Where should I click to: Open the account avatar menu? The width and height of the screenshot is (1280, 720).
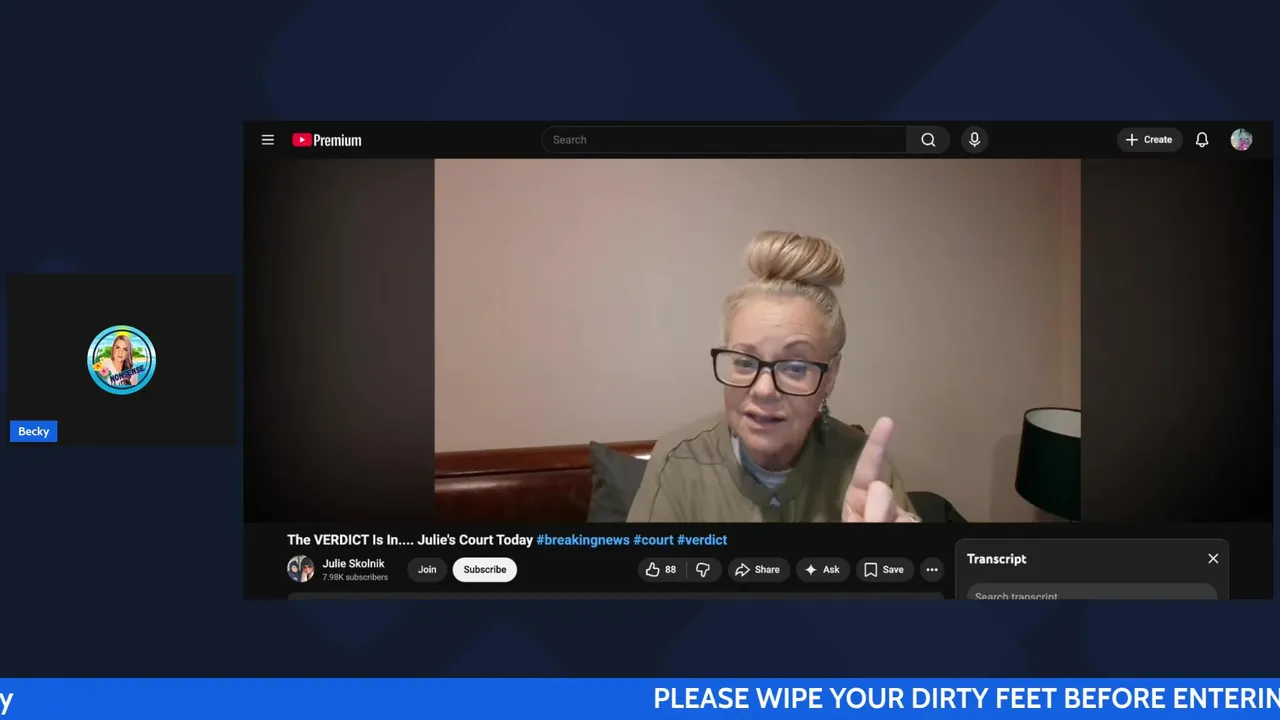coord(1241,140)
